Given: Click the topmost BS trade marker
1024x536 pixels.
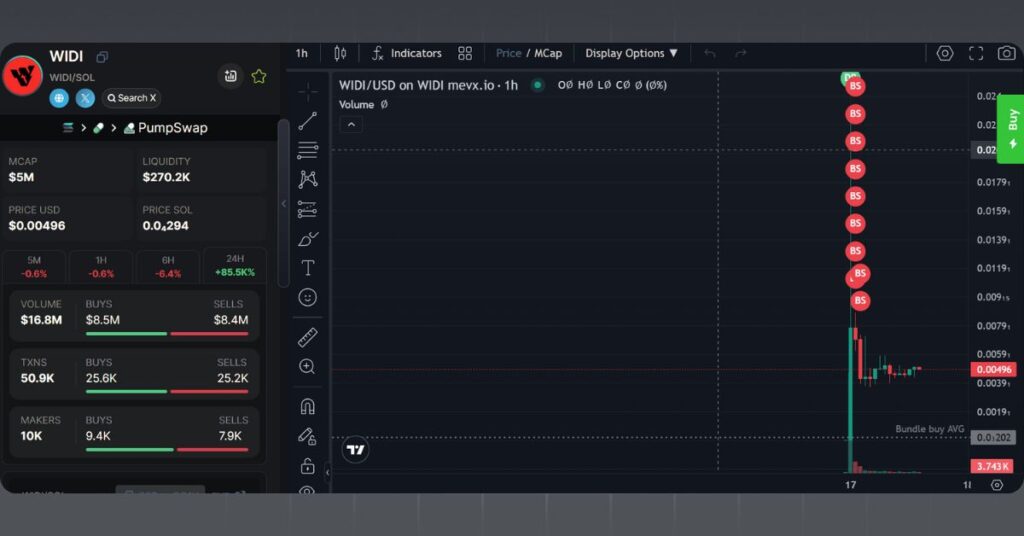Looking at the screenshot, I should 855,86.
